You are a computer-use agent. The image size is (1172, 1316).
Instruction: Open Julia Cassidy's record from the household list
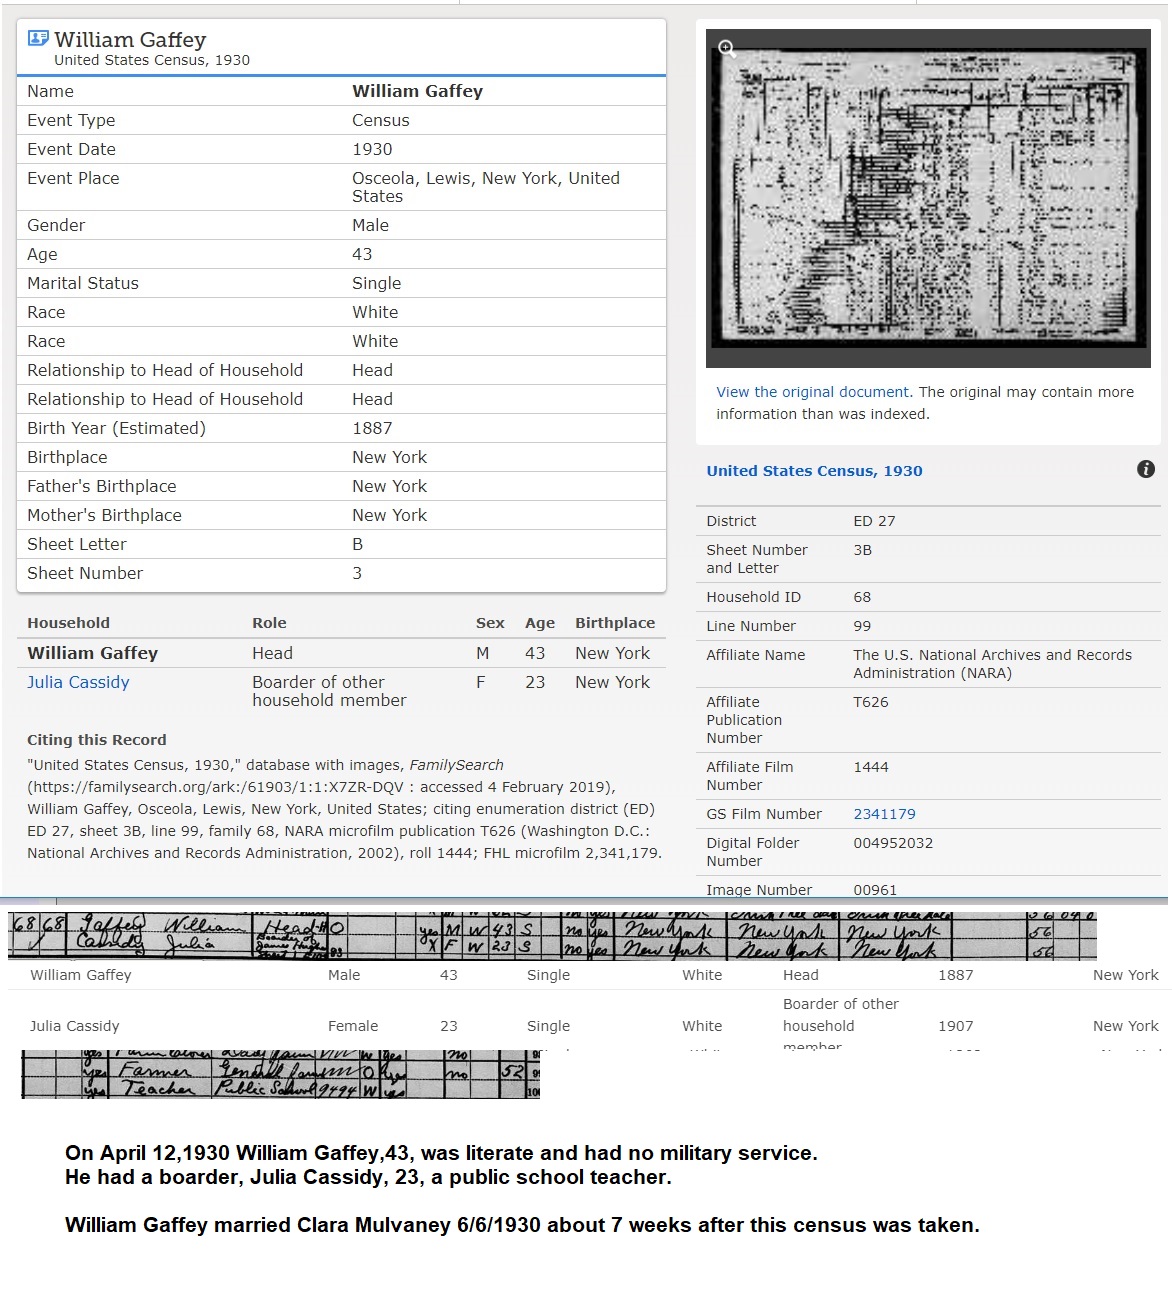(78, 682)
